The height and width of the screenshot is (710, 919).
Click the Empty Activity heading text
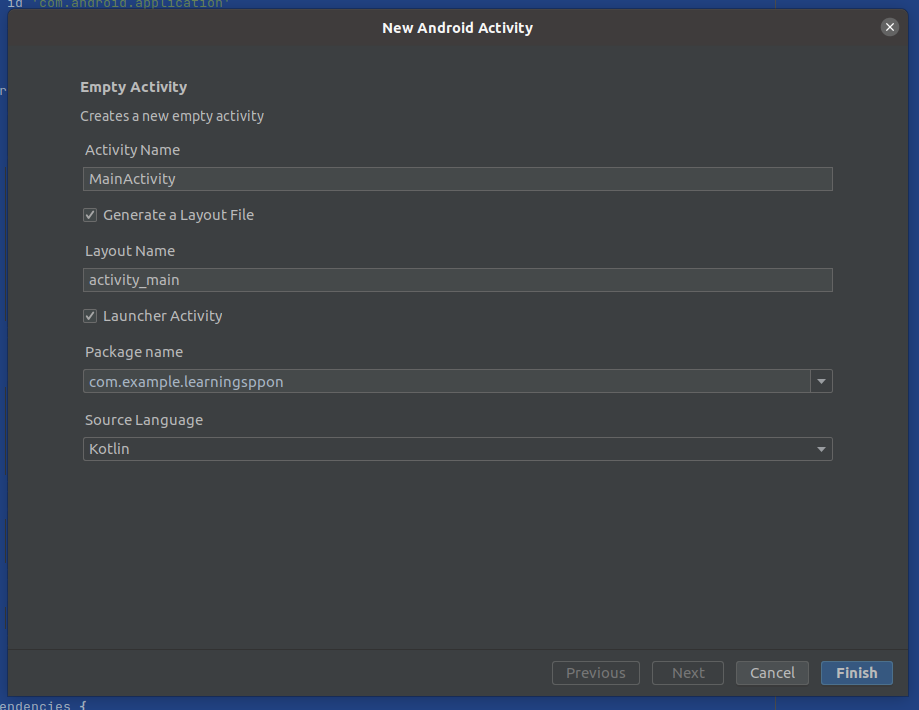click(x=134, y=87)
